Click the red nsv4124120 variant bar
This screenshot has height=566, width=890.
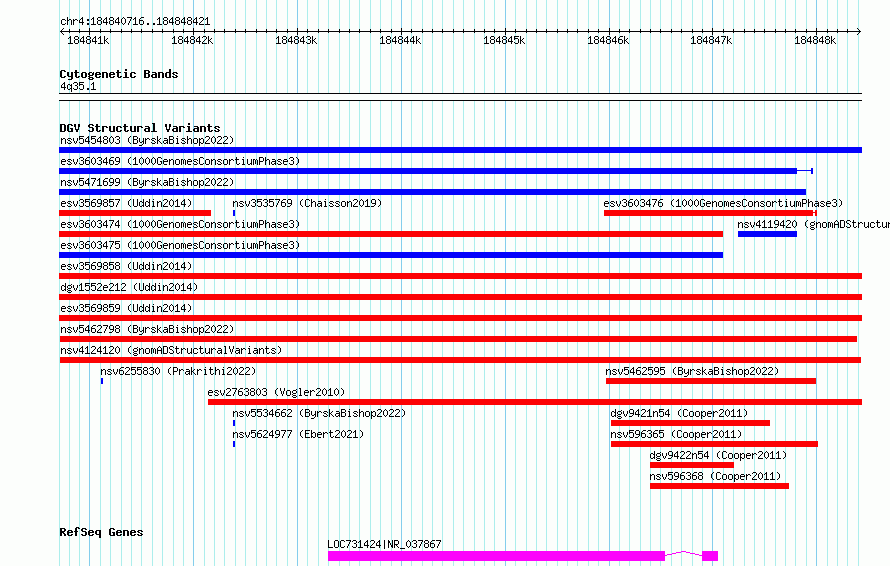pos(460,360)
